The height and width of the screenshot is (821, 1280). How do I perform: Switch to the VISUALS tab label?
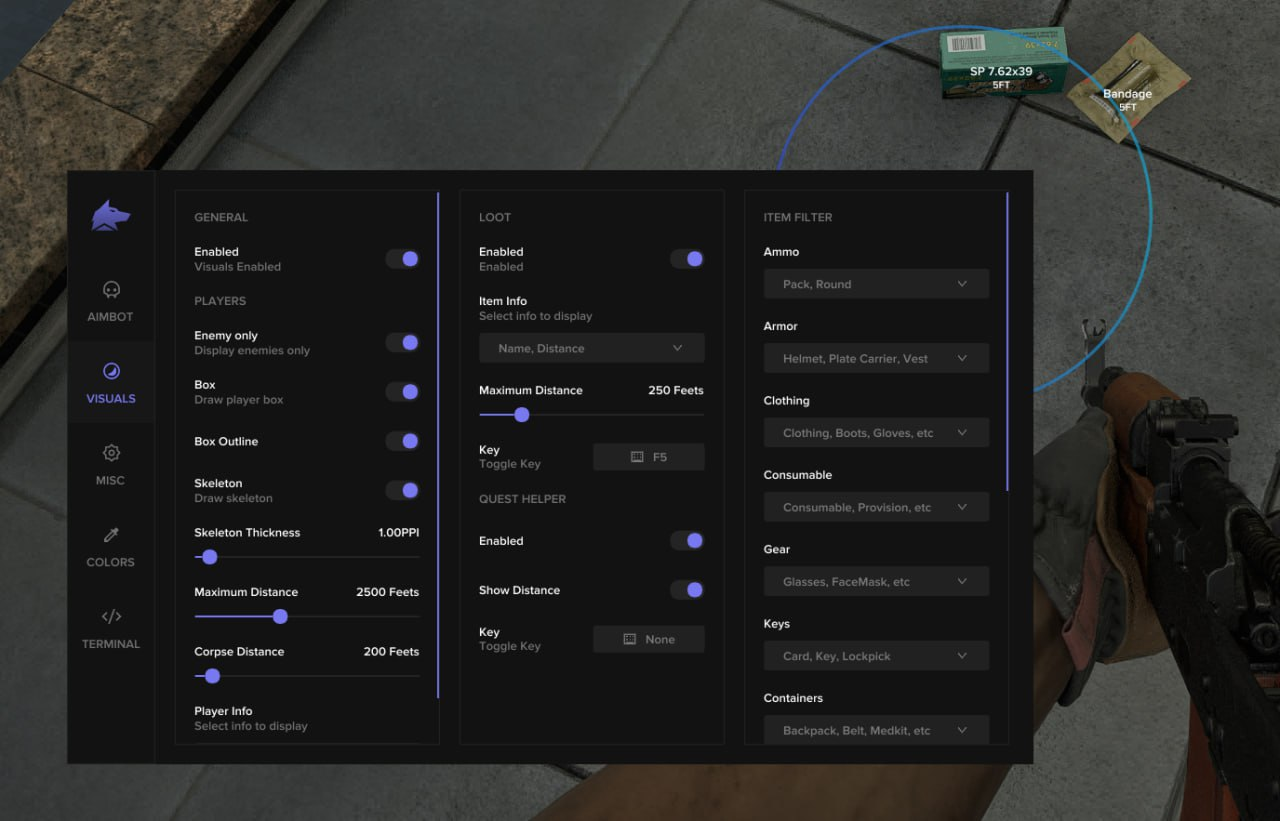coord(111,399)
